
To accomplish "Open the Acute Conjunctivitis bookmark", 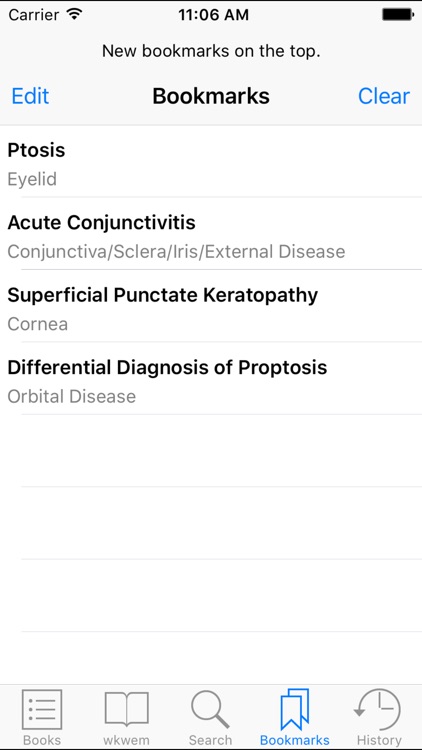I will click(x=211, y=234).
